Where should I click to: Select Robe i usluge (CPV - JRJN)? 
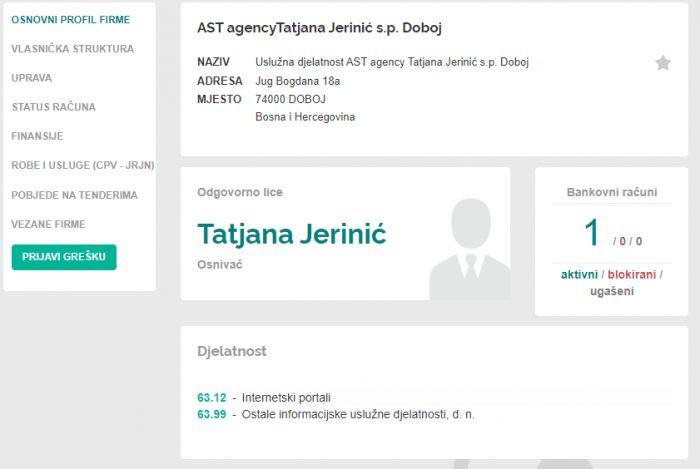tap(83, 165)
